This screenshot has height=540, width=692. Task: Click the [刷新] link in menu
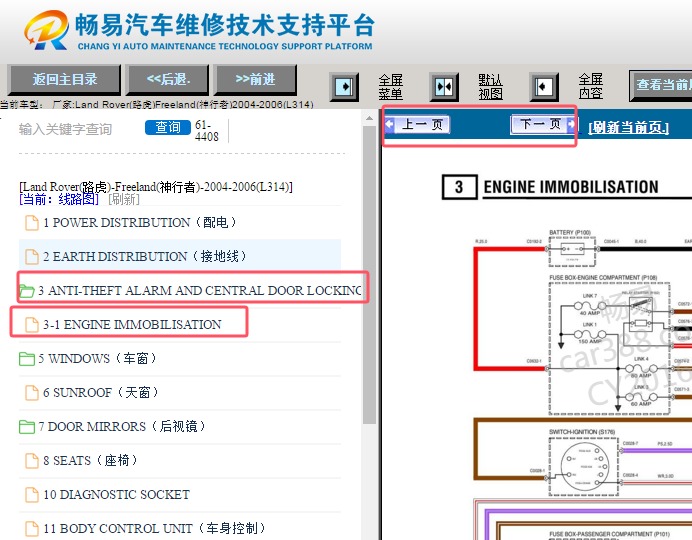pos(124,199)
